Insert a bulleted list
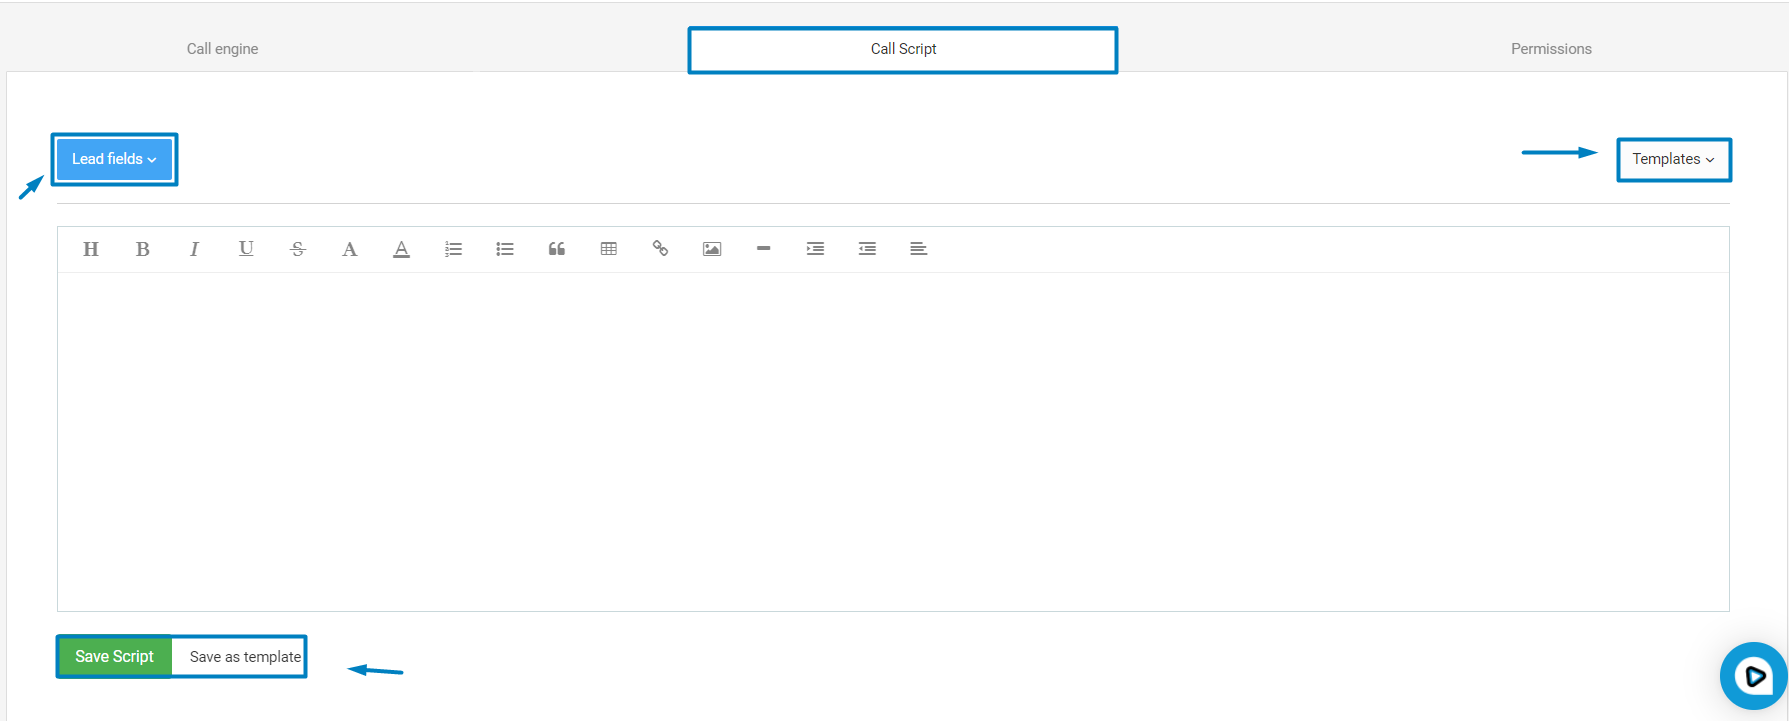This screenshot has height=721, width=1789. 505,249
